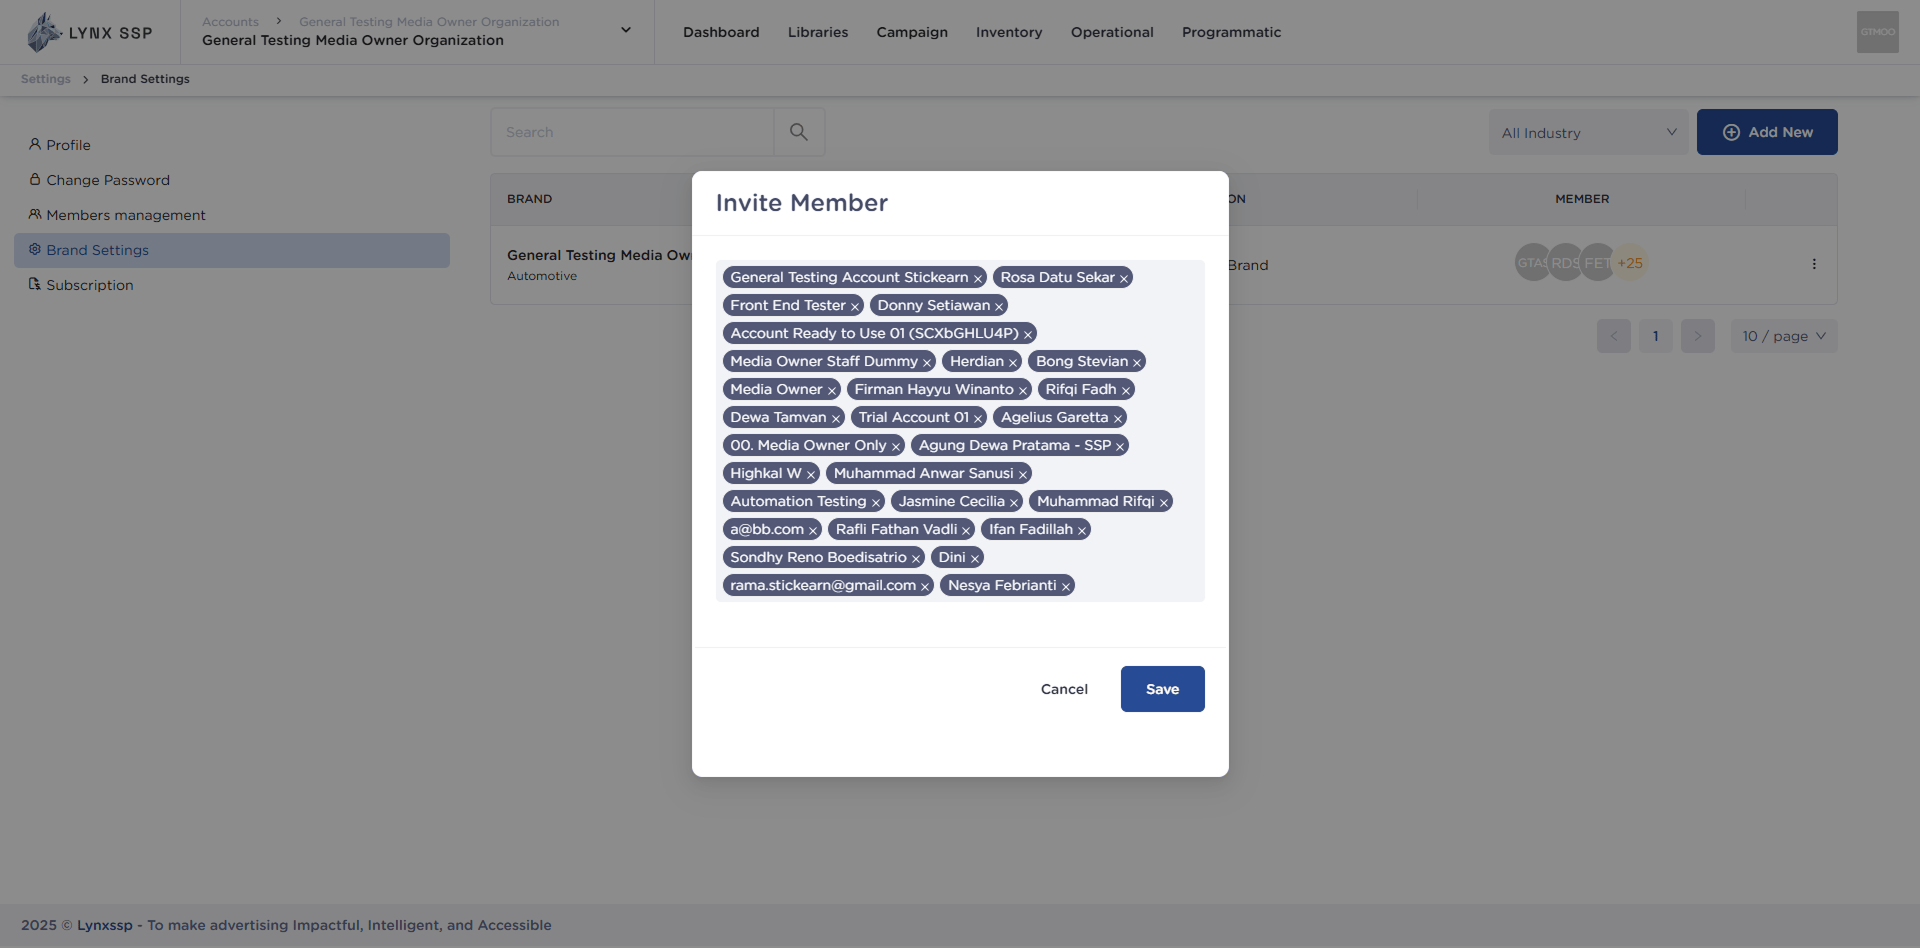Viewport: 1920px width, 948px height.
Task: Remove General Testing Account Stickearn tag
Action: point(977,279)
